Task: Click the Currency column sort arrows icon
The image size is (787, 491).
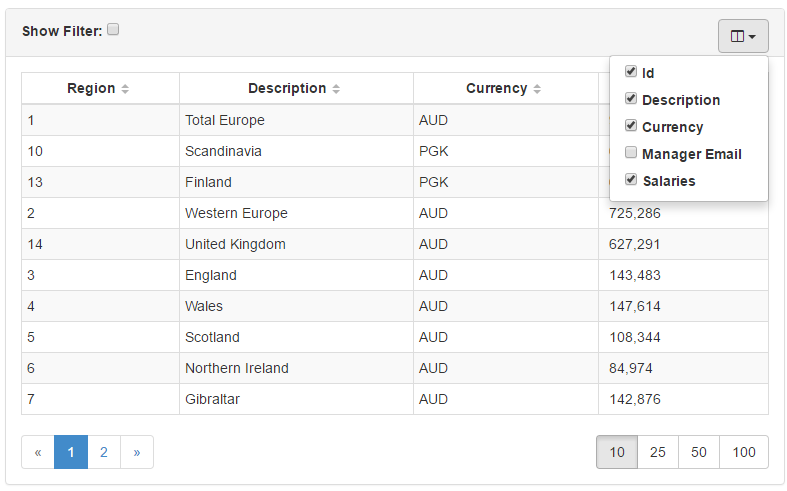Action: coord(537,89)
